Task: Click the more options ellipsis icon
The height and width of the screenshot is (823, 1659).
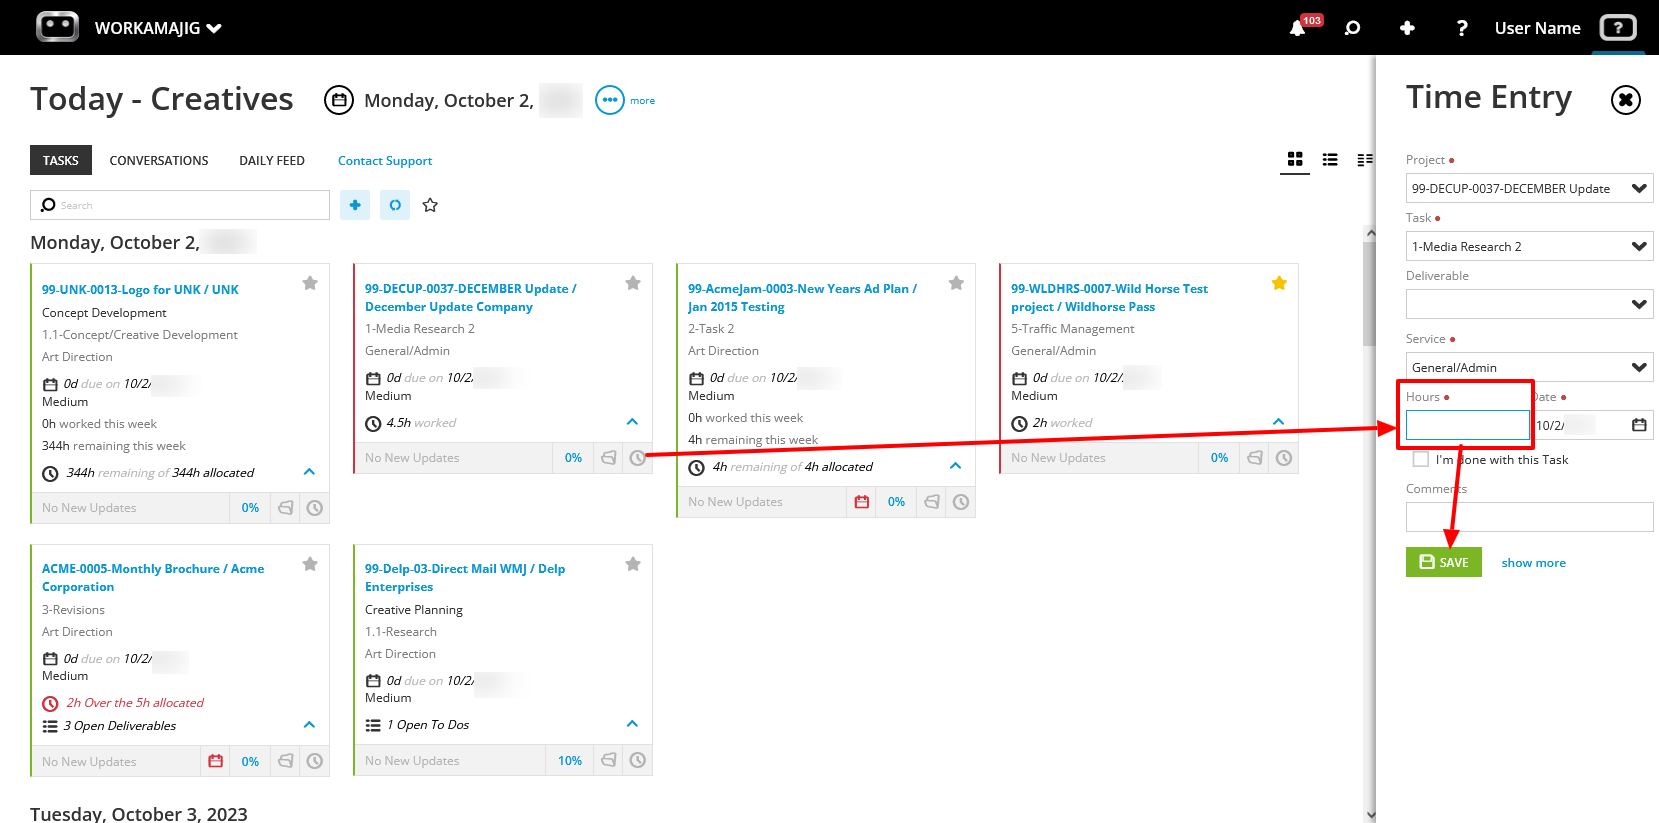Action: [610, 100]
